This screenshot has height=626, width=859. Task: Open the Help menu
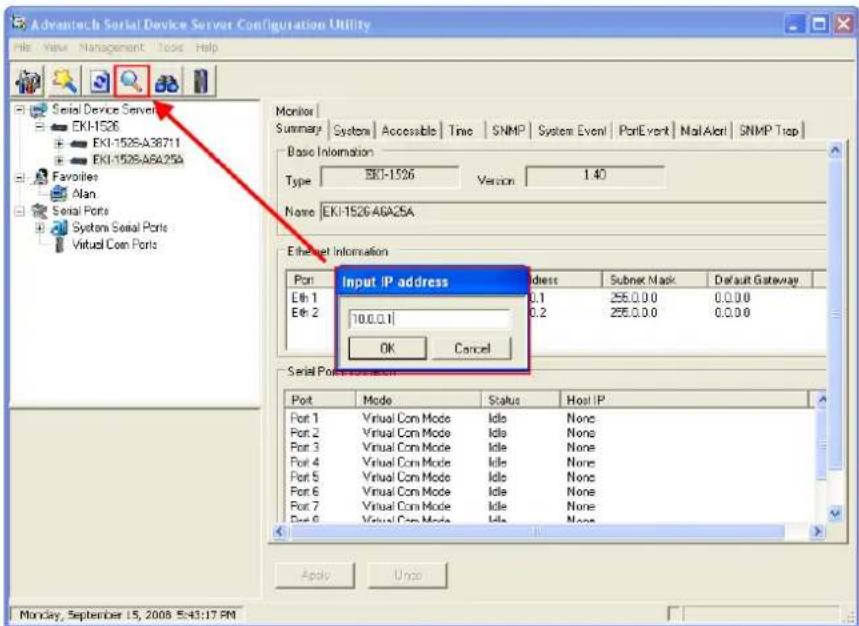coord(207,48)
